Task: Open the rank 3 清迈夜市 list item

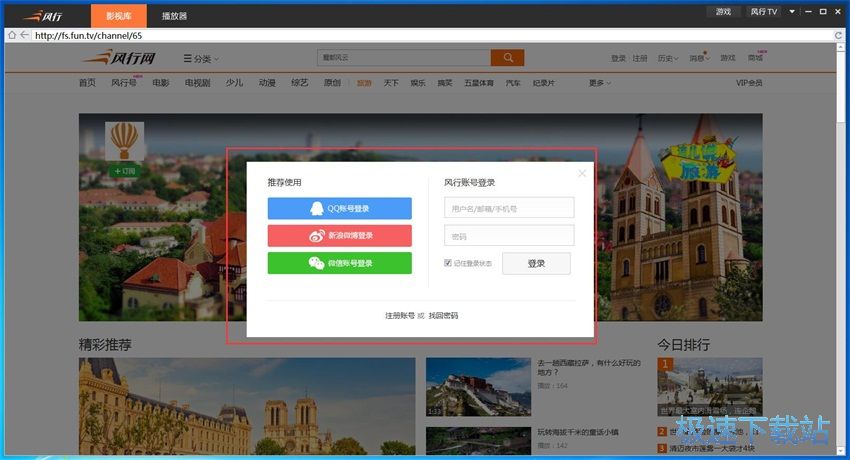Action: click(707, 449)
